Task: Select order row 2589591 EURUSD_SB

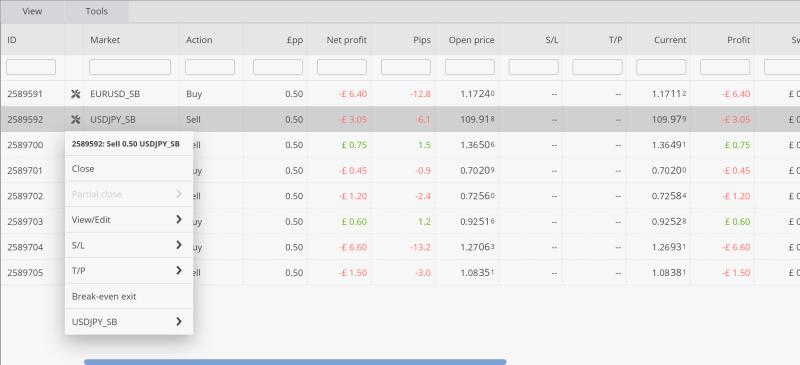Action: coord(400,94)
